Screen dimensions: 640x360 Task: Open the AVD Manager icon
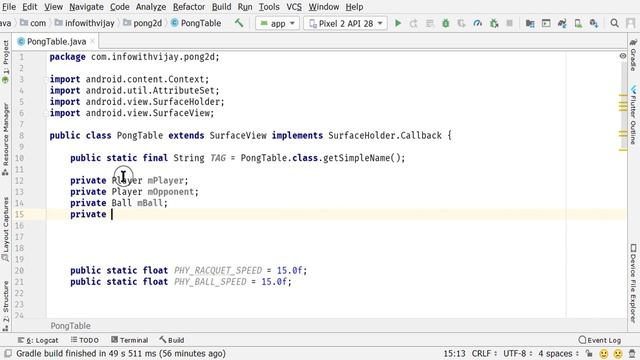[578, 24]
